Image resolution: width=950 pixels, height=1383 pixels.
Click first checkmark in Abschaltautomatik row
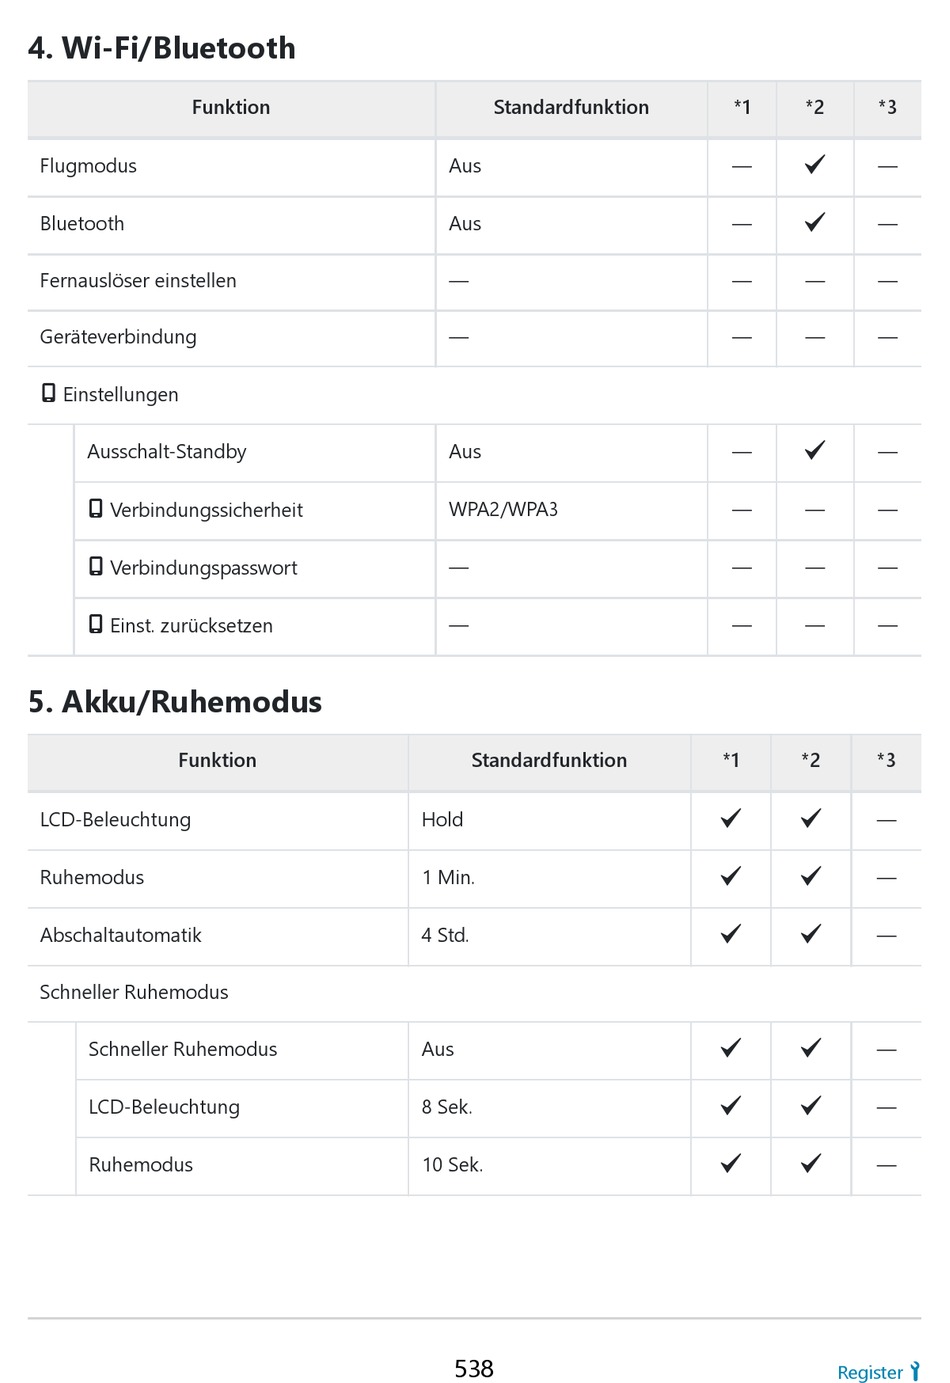[x=731, y=934]
